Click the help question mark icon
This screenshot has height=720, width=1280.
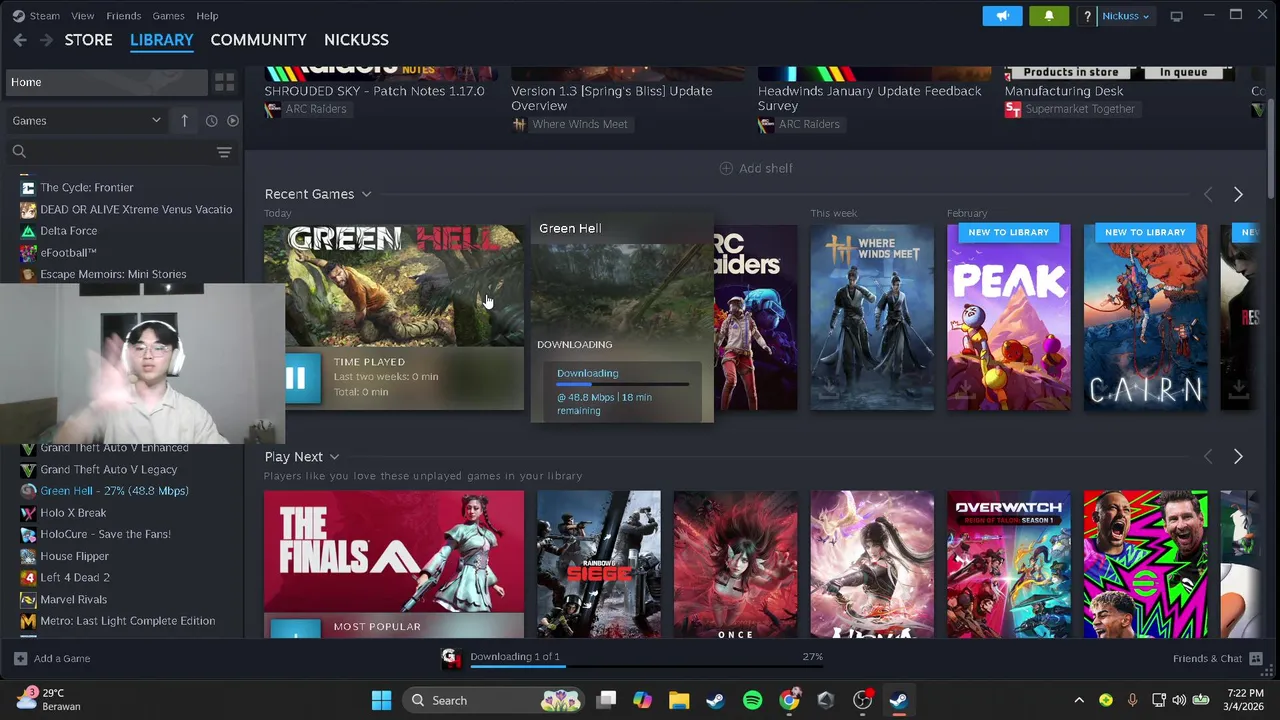pyautogui.click(x=1087, y=16)
